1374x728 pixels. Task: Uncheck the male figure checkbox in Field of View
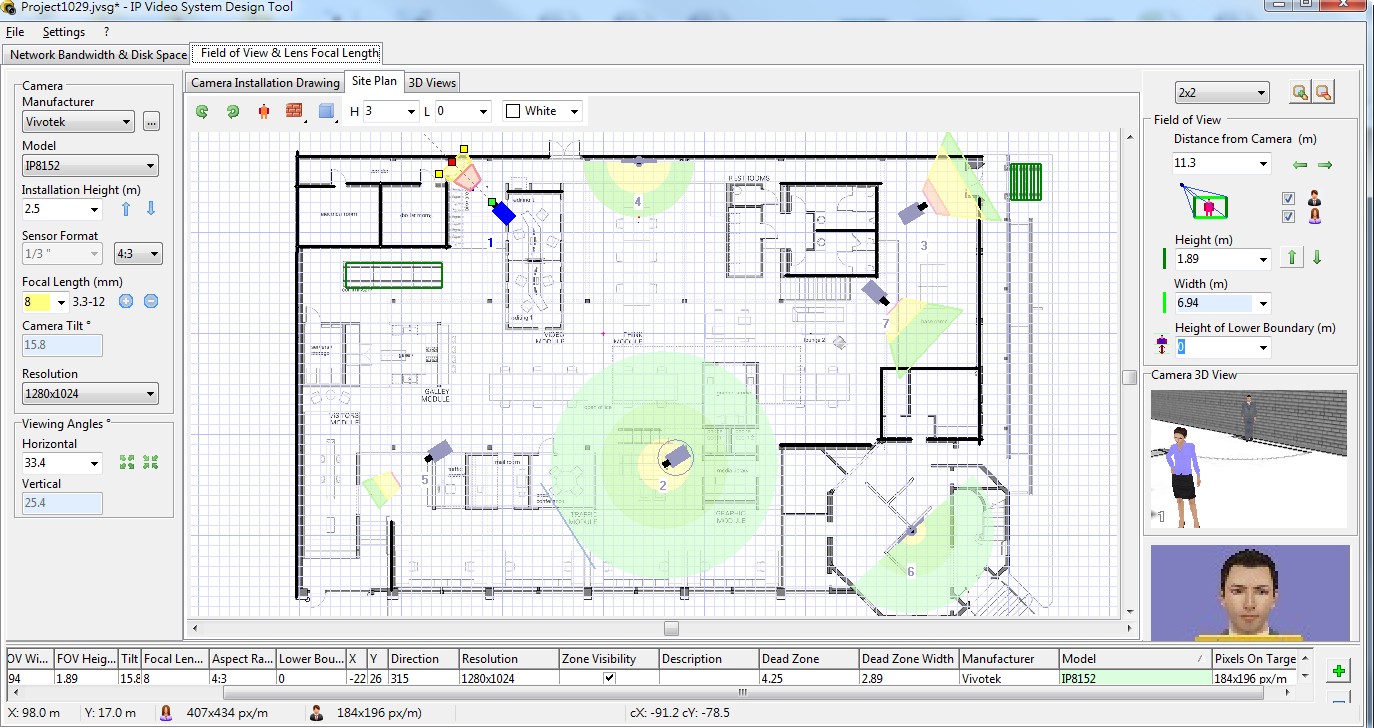(x=1289, y=198)
